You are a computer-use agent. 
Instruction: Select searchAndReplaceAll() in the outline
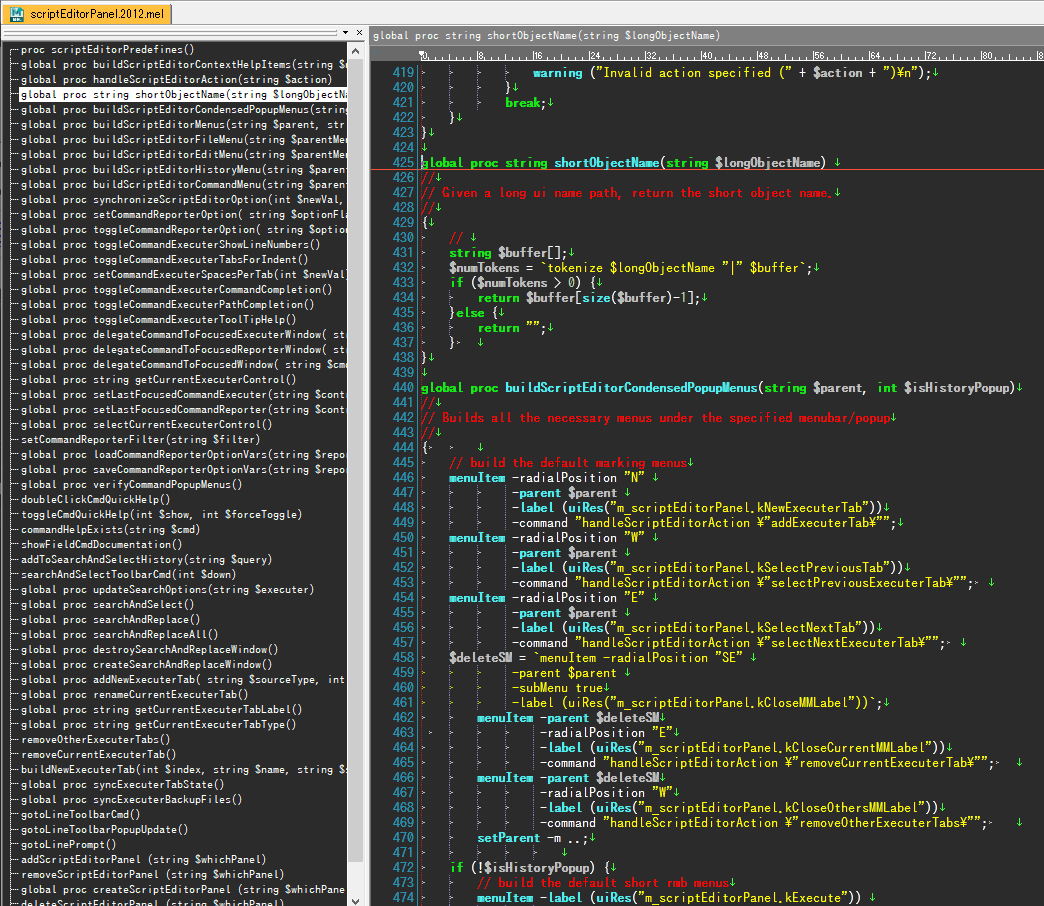tap(119, 634)
